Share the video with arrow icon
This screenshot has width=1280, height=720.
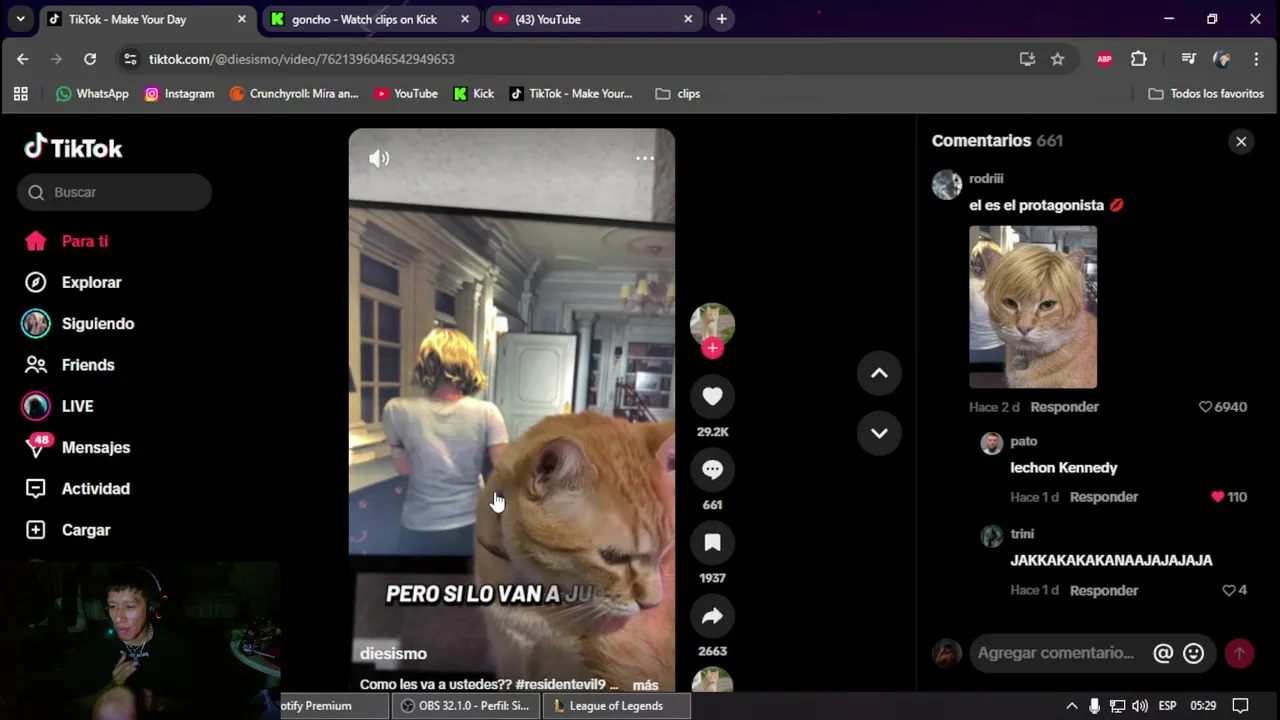coord(712,616)
